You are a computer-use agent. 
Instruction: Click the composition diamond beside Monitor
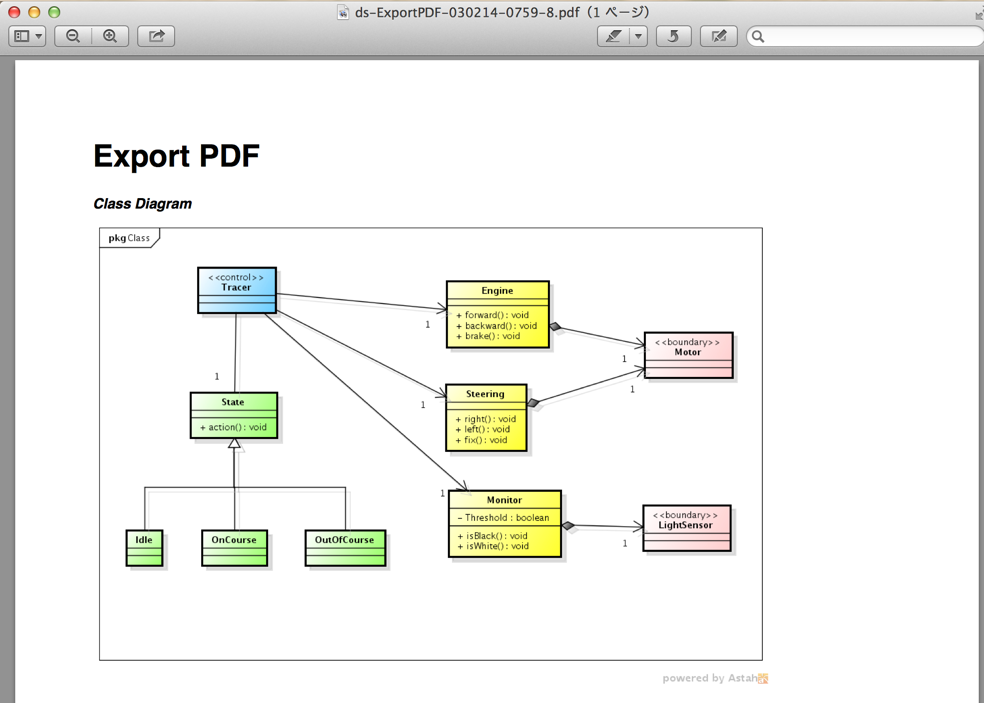[569, 526]
